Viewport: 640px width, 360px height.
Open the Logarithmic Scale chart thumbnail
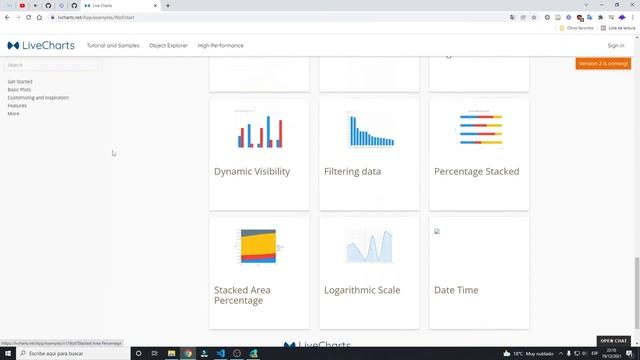369,247
